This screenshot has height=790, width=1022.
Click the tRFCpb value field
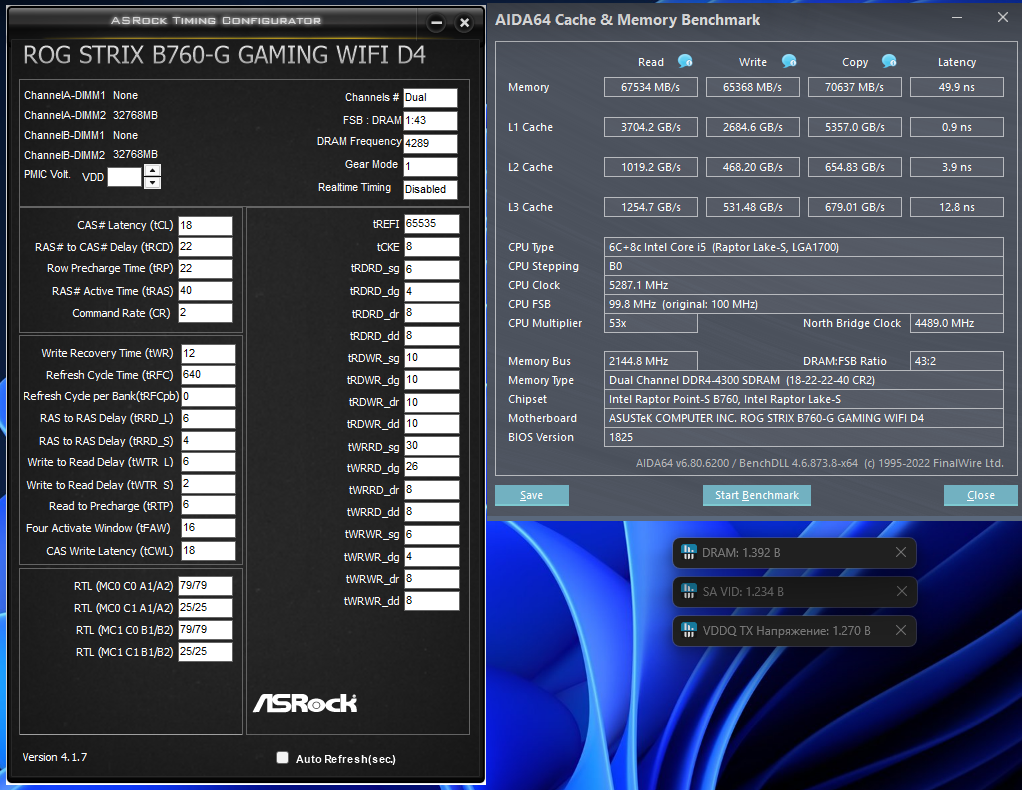click(x=208, y=396)
